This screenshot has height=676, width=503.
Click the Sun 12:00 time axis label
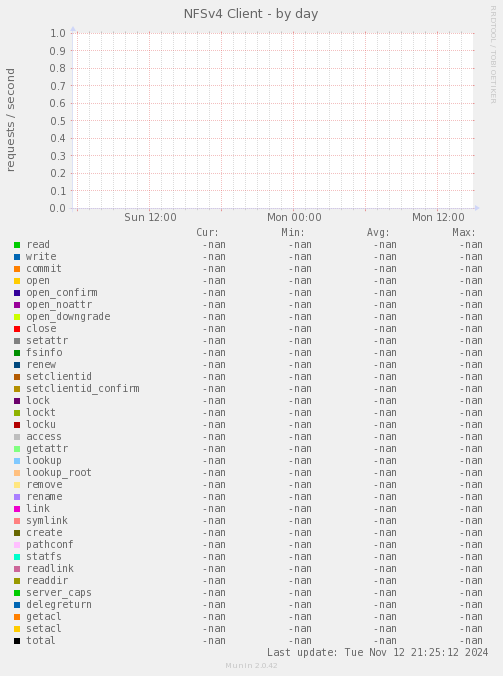click(150, 217)
